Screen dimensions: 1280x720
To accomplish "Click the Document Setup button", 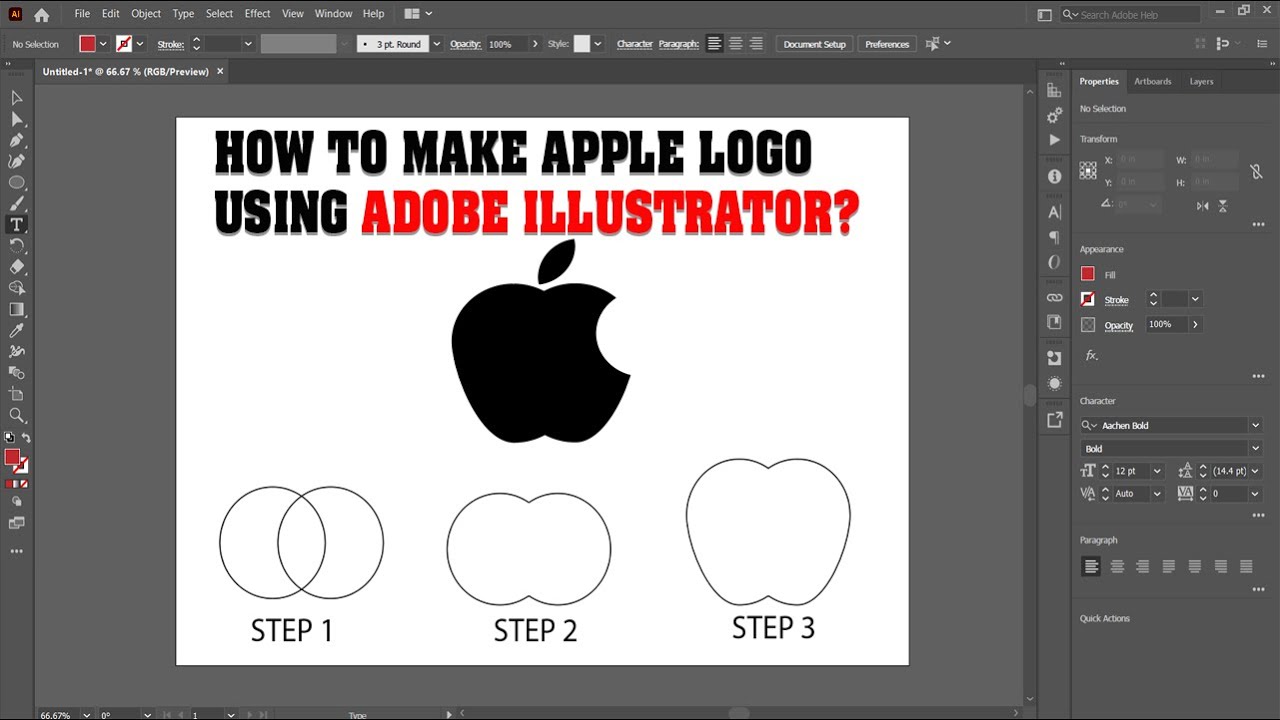I will click(814, 44).
